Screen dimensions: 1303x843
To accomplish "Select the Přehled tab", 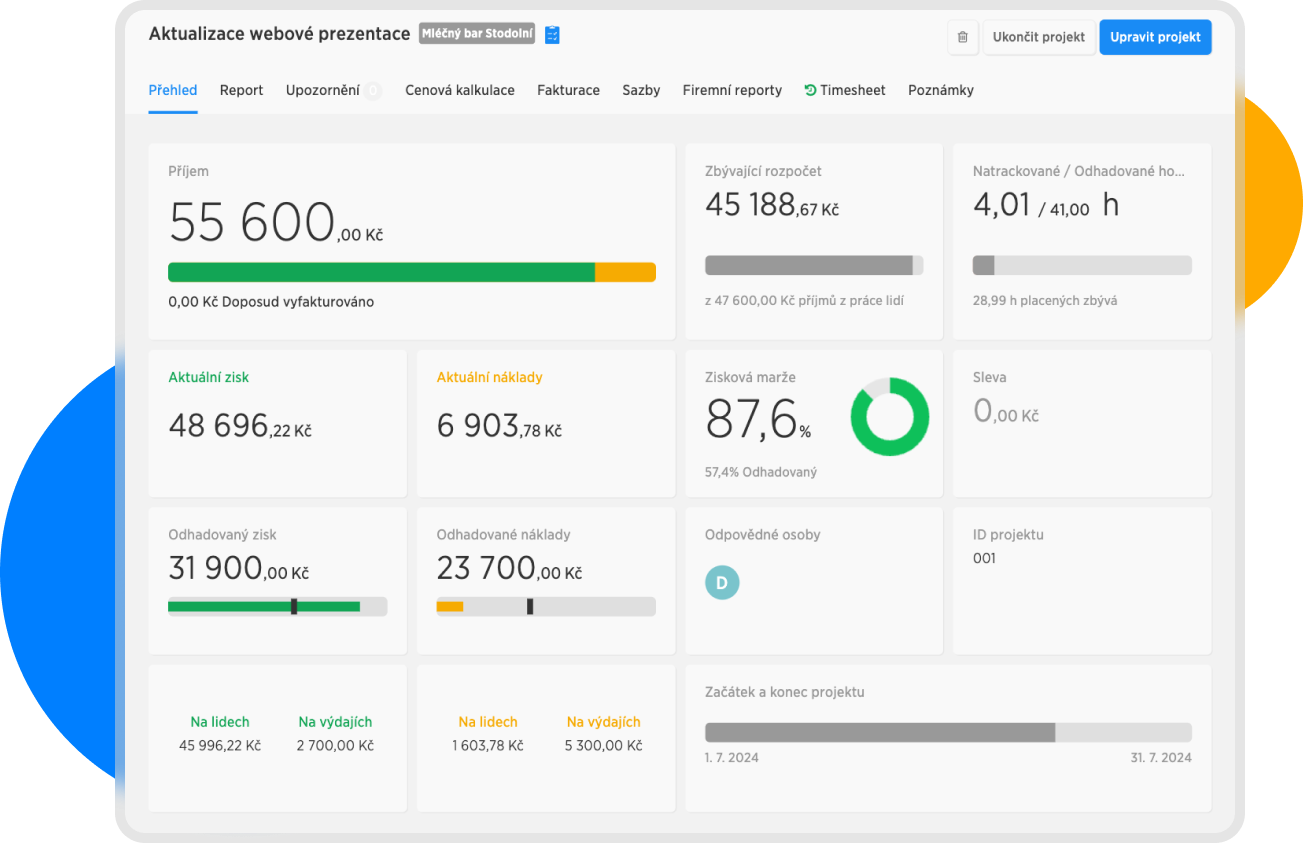I will [x=173, y=90].
